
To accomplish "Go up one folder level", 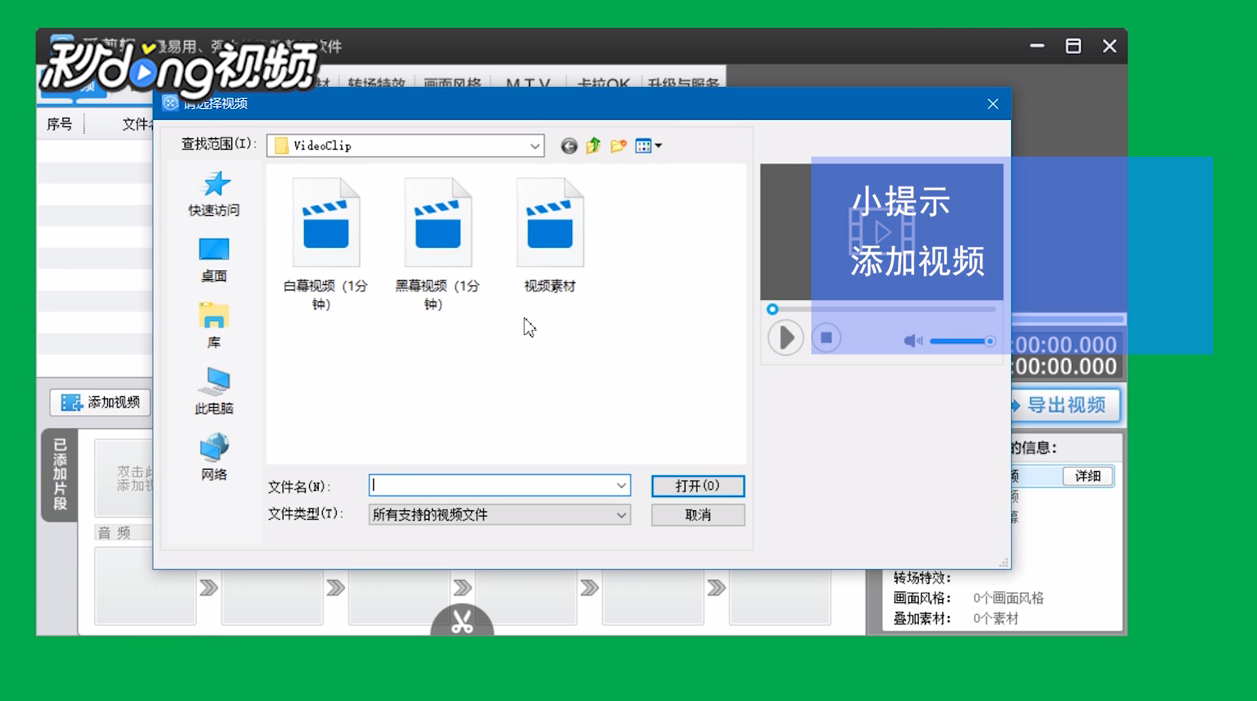I will point(594,146).
